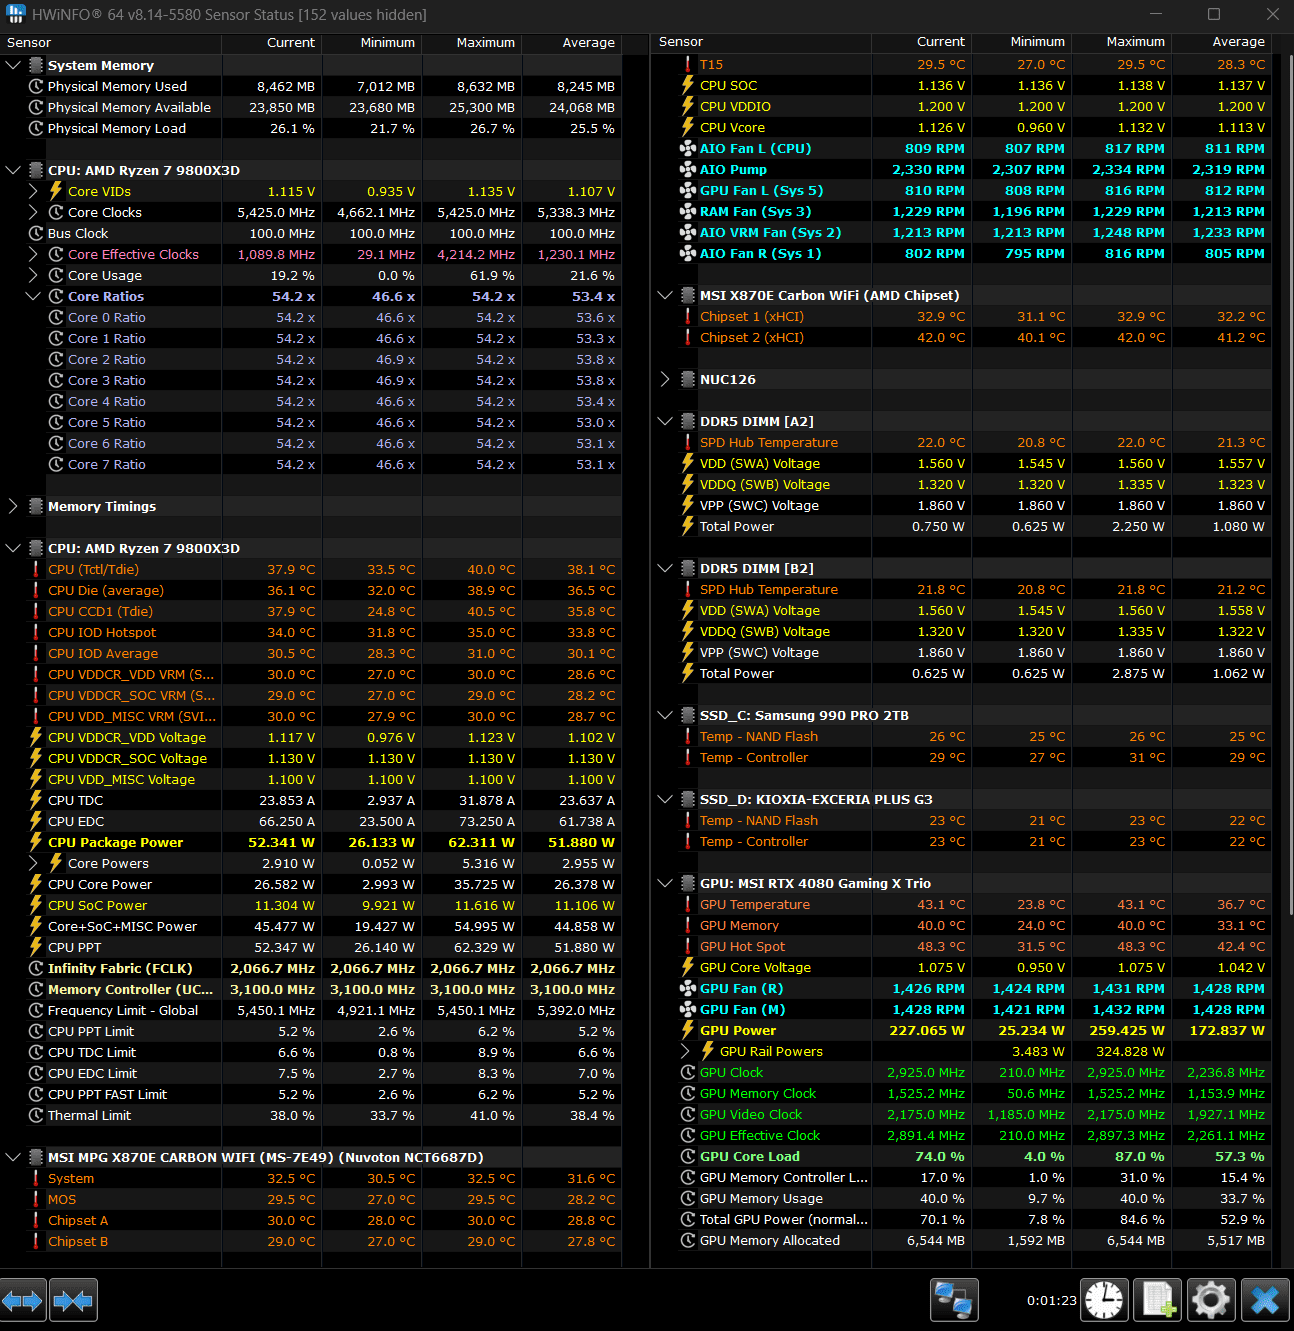Collapse the System Memory group
The width and height of the screenshot is (1294, 1331).
[13, 65]
